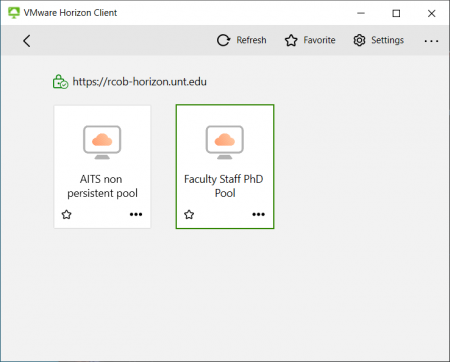Favorite the Faculty Staff PhD Pool star
The width and height of the screenshot is (450, 362).
point(189,214)
